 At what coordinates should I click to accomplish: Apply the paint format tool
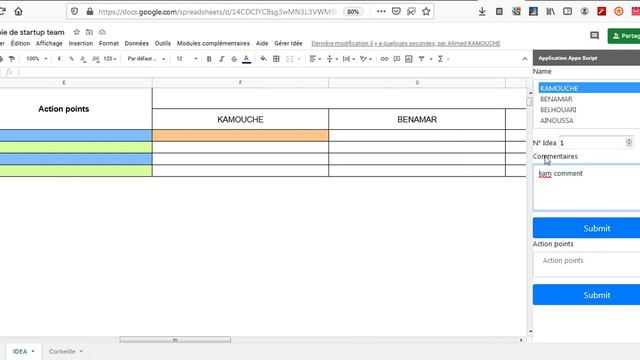point(12,59)
